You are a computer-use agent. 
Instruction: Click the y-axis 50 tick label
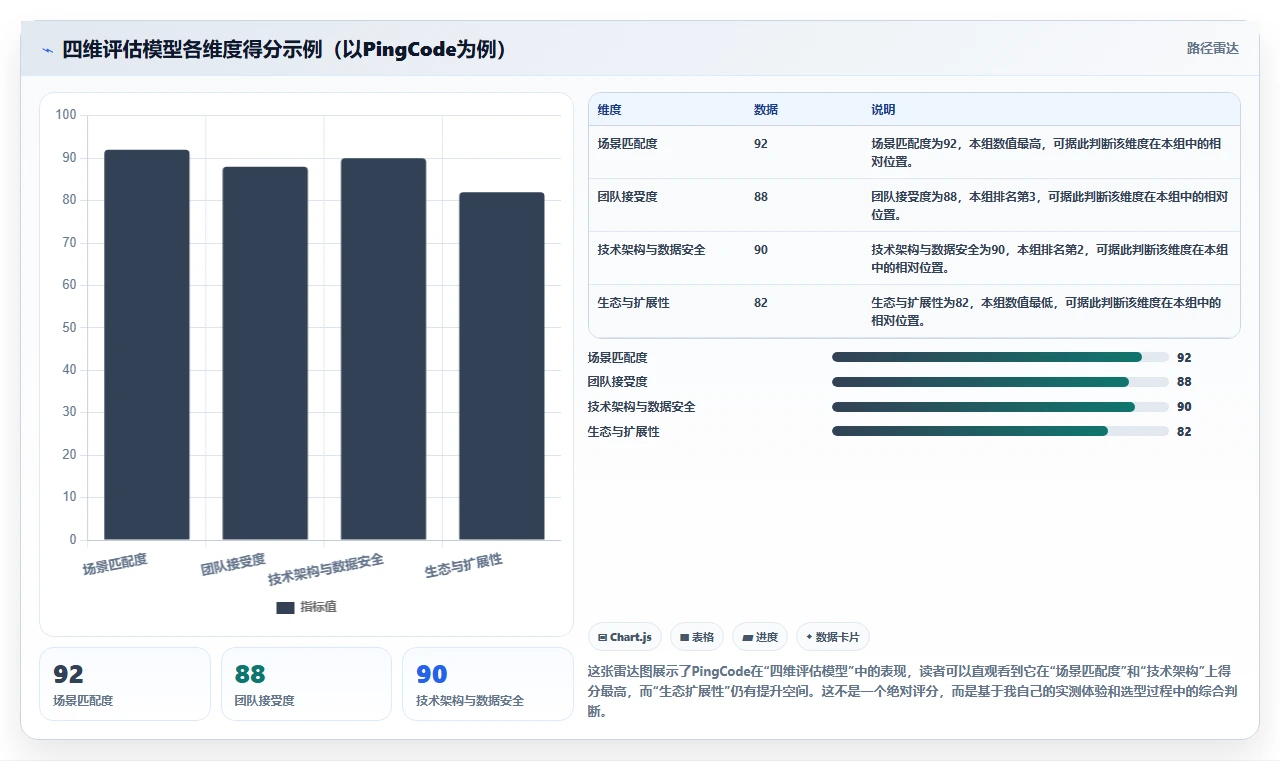[x=69, y=328]
